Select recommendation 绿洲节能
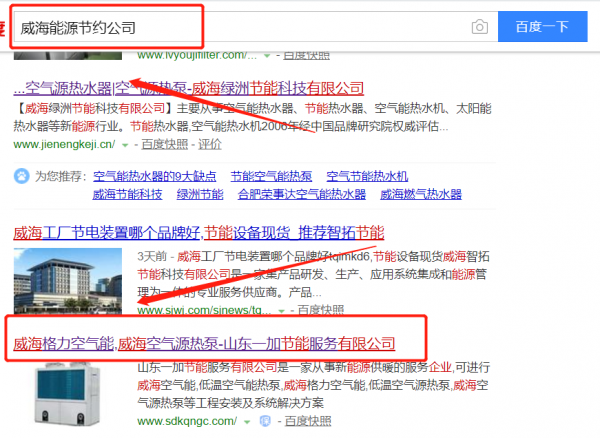The image size is (600, 438). point(200,194)
